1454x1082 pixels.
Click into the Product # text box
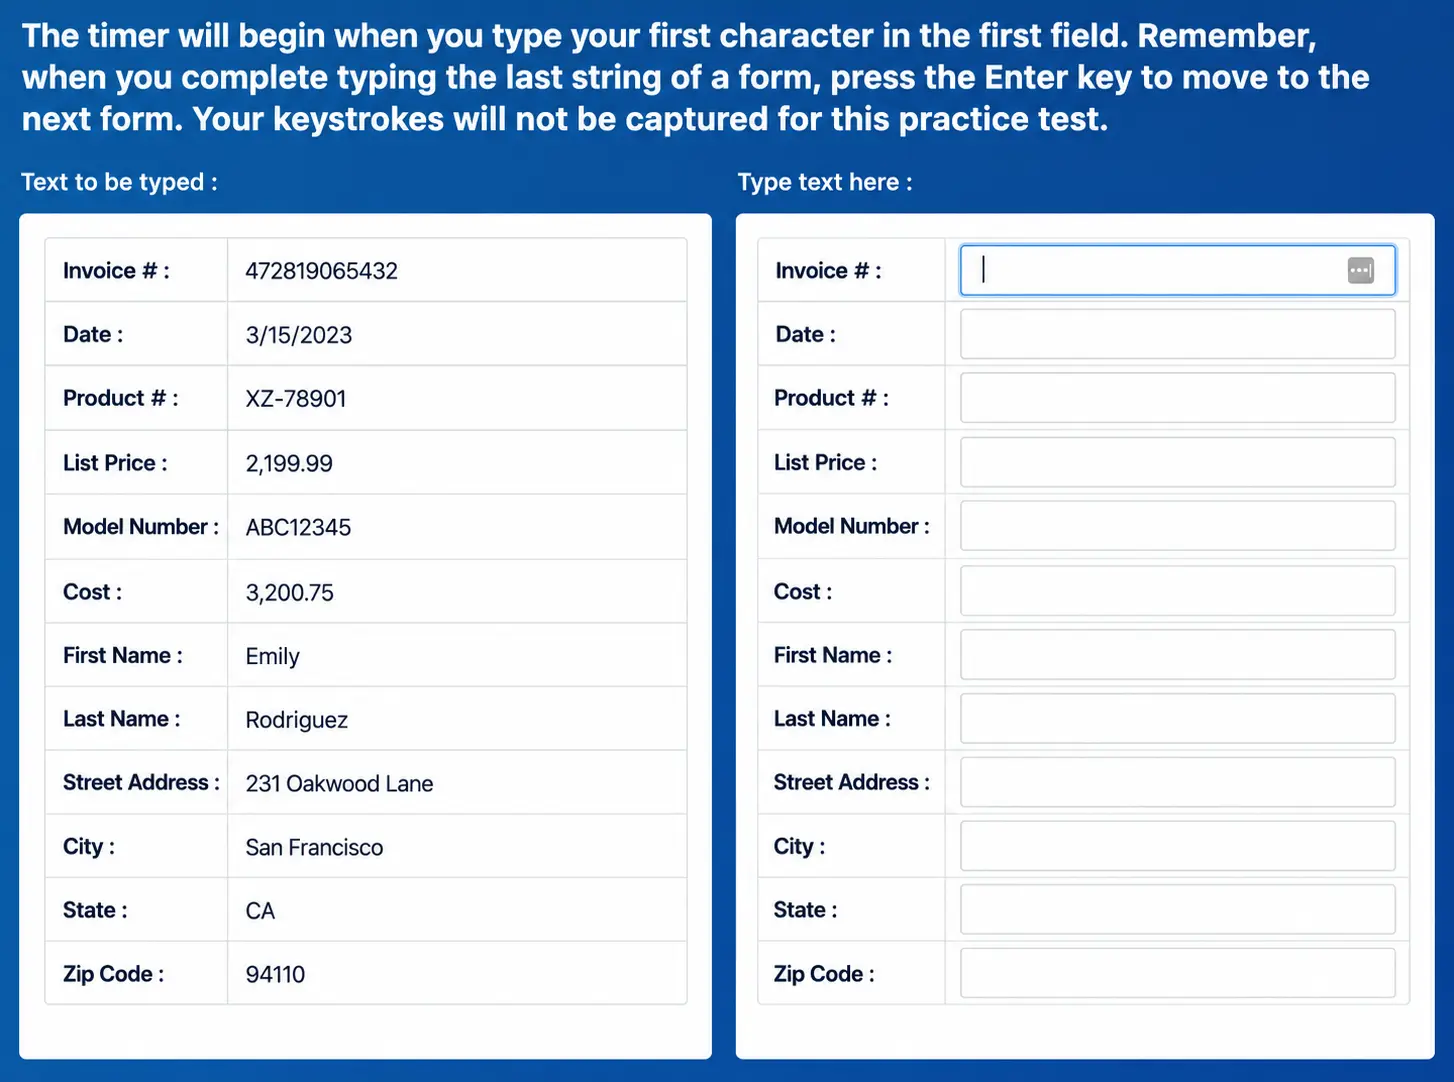pyautogui.click(x=1177, y=398)
